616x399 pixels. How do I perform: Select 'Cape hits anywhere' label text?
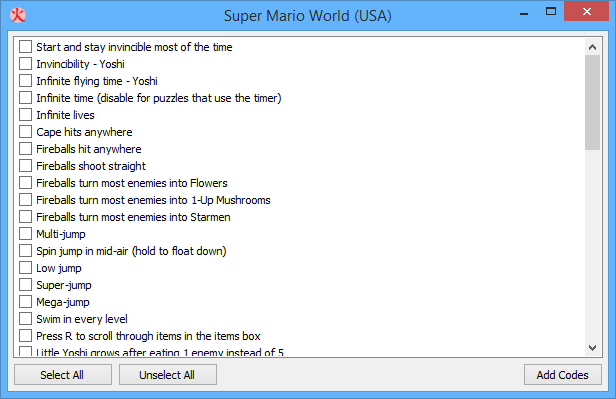coord(84,132)
